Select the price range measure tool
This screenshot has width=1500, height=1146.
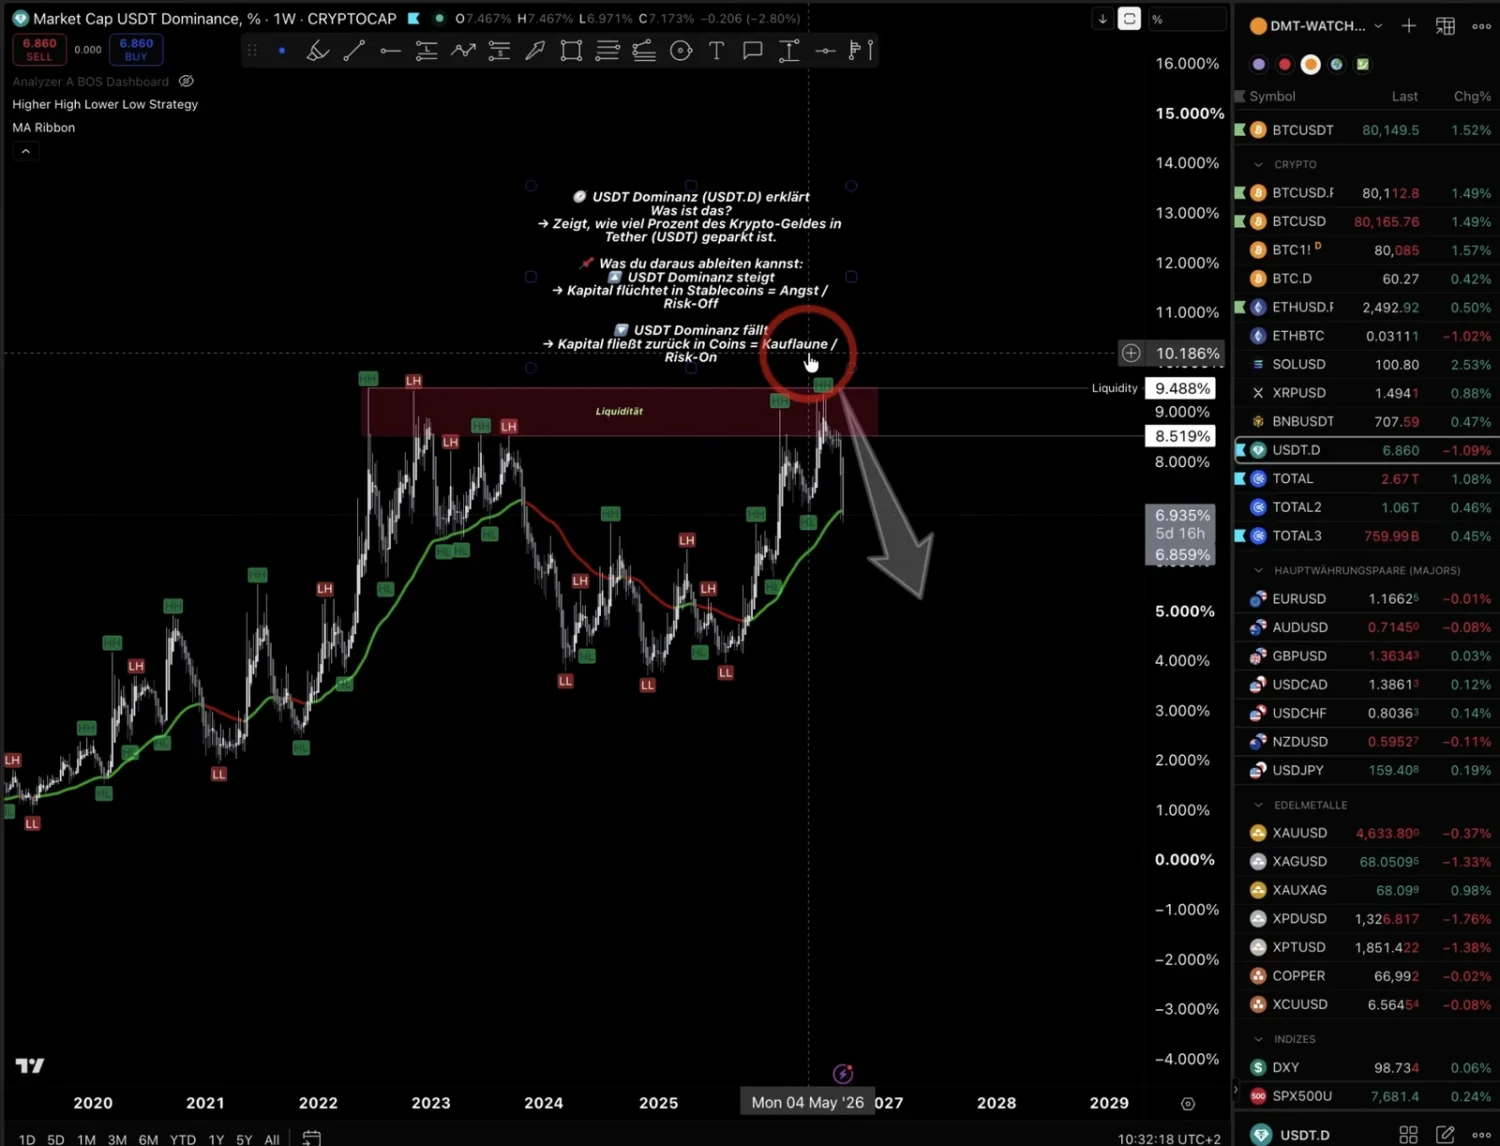[789, 50]
